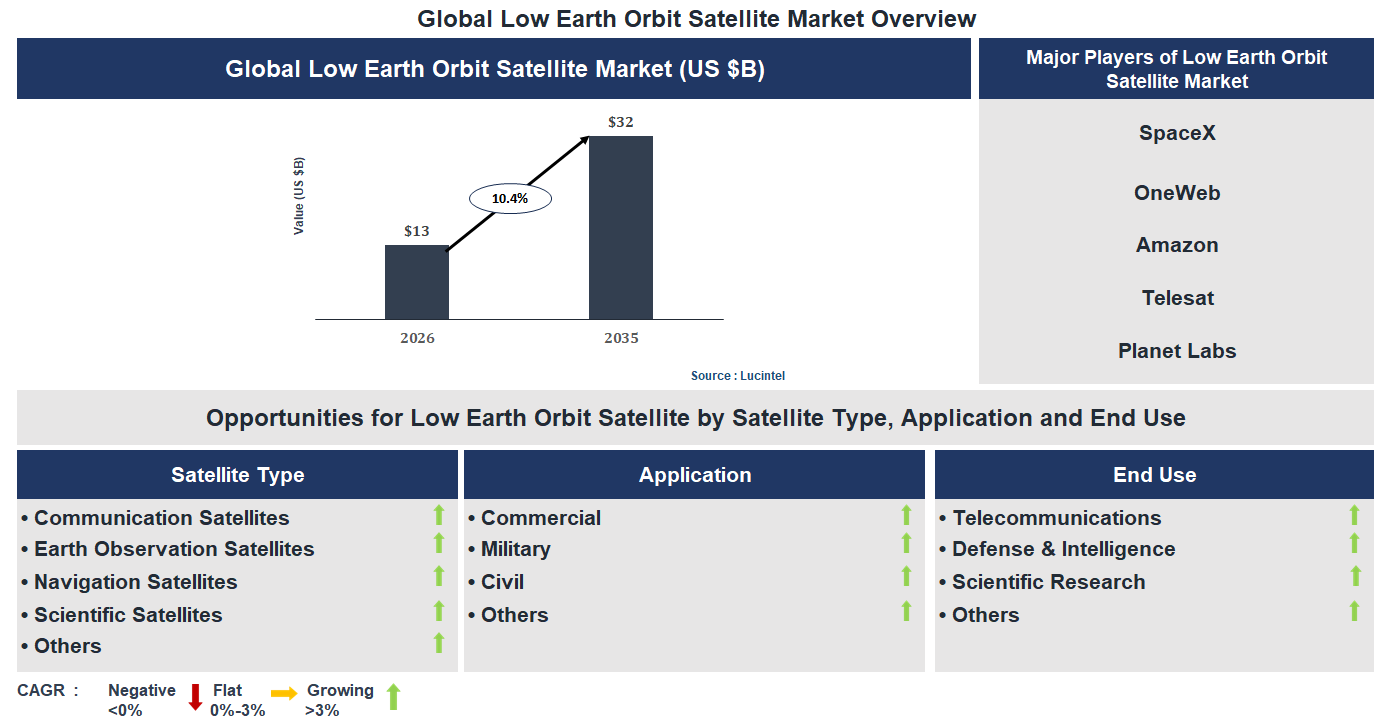The height and width of the screenshot is (727, 1393).
Task: Expand the Satellite Type column header
Action: tap(236, 474)
